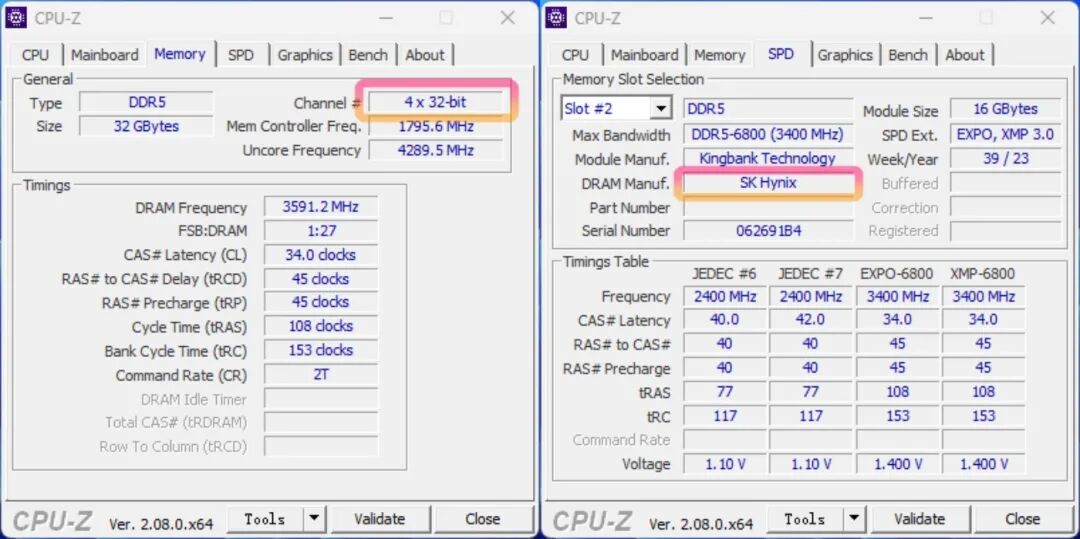Screen dimensions: 1080x539
Task: Click the 153 clocks Bank Cycle Time value
Action: (320, 350)
